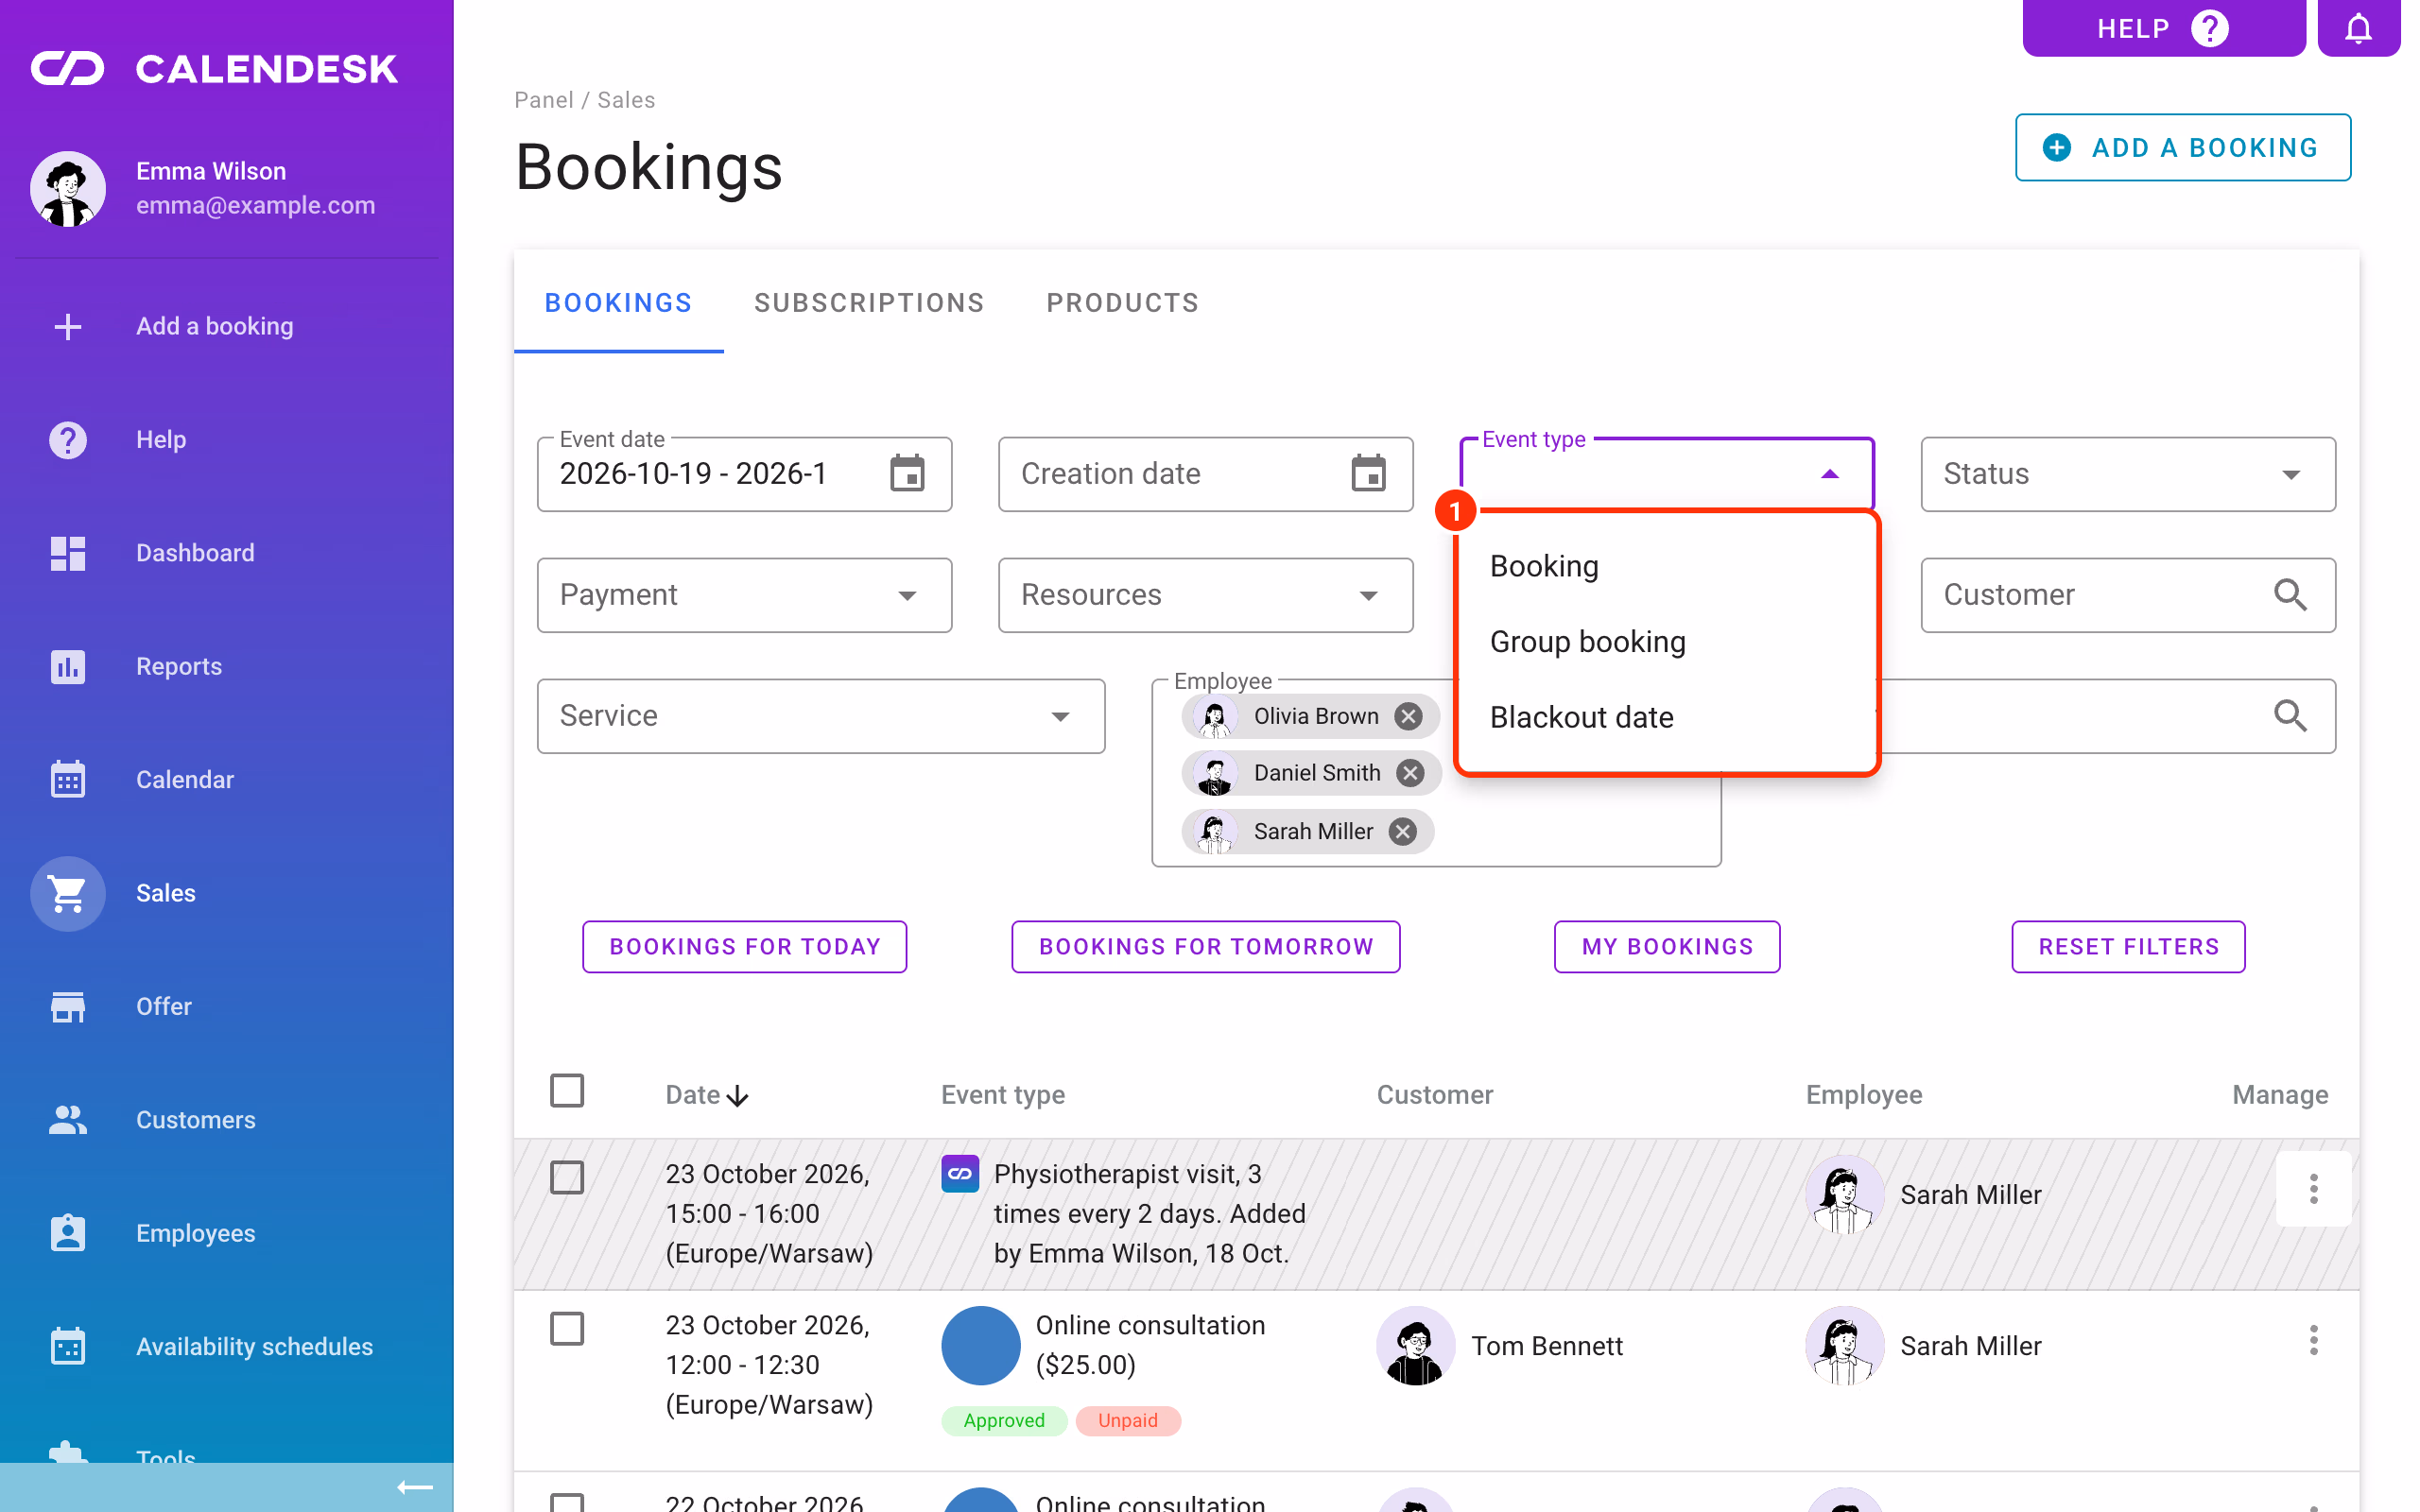The height and width of the screenshot is (1512, 2420).
Task: Click Bookings for Today button
Action: pos(744,946)
